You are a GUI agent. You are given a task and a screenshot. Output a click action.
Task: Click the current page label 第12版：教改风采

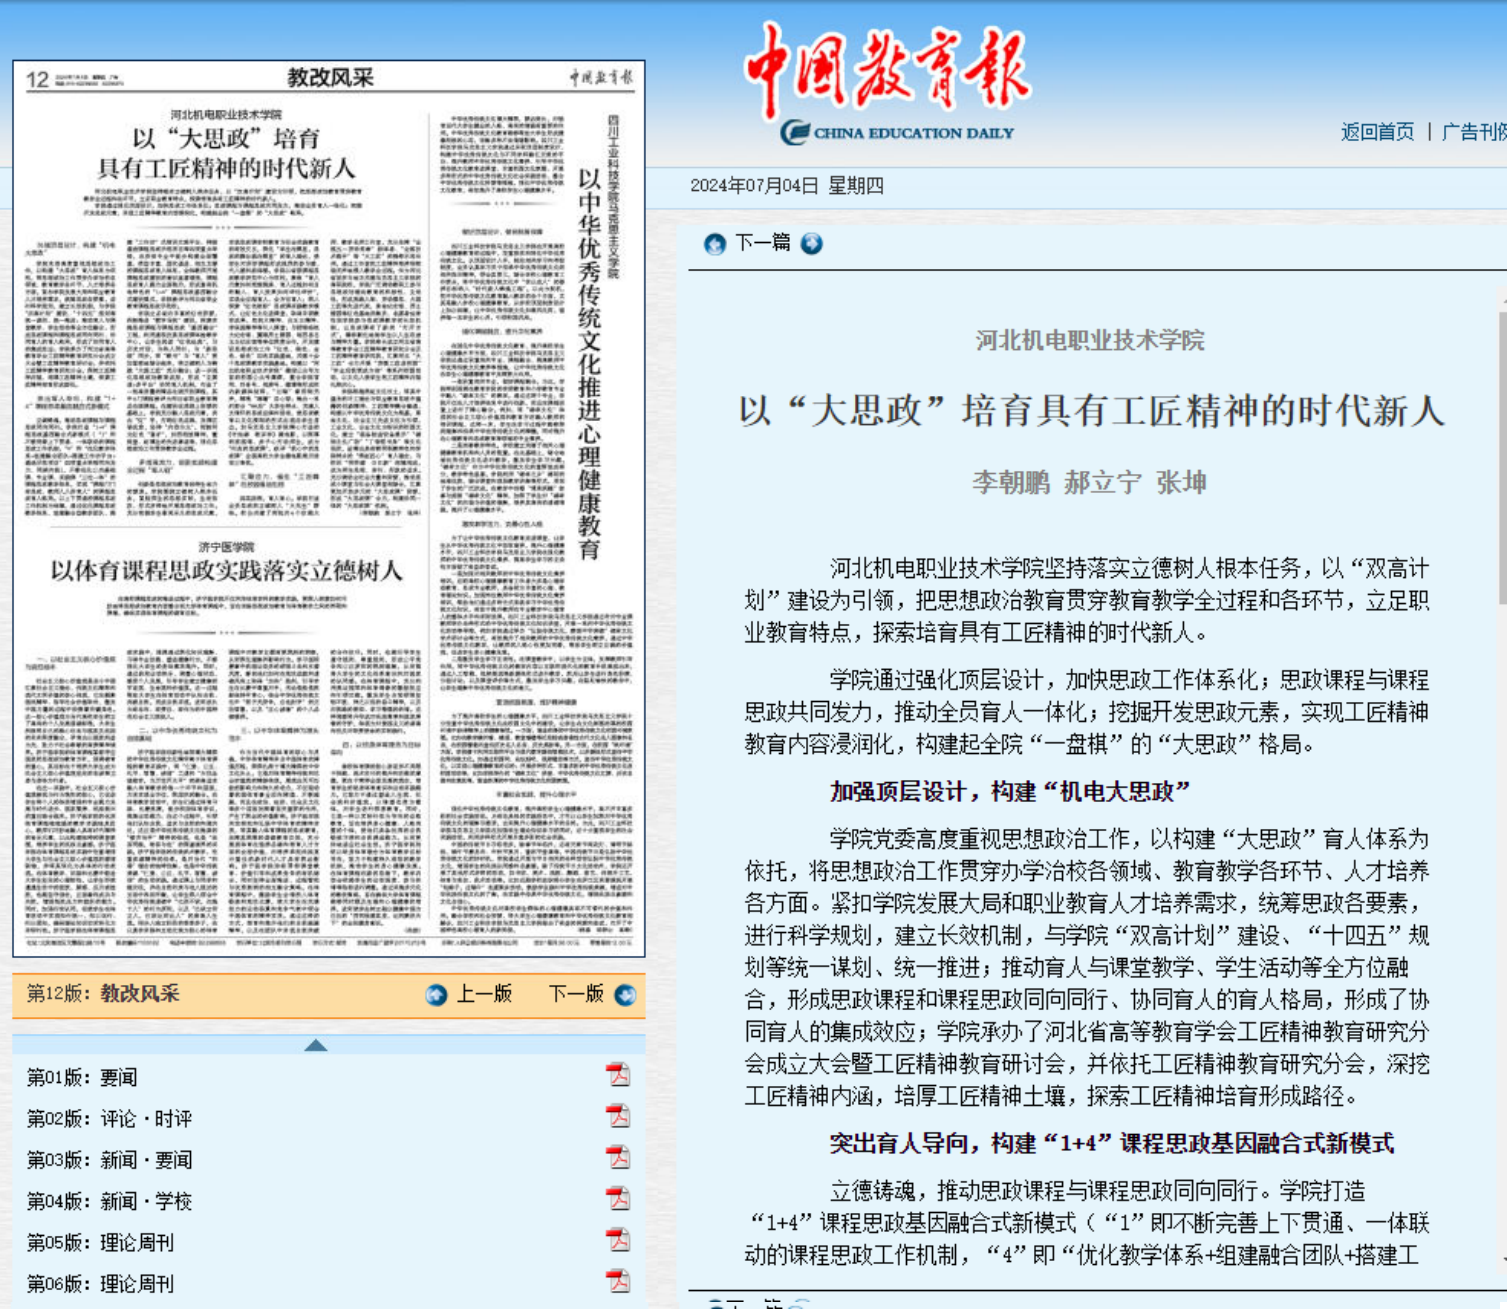click(103, 994)
